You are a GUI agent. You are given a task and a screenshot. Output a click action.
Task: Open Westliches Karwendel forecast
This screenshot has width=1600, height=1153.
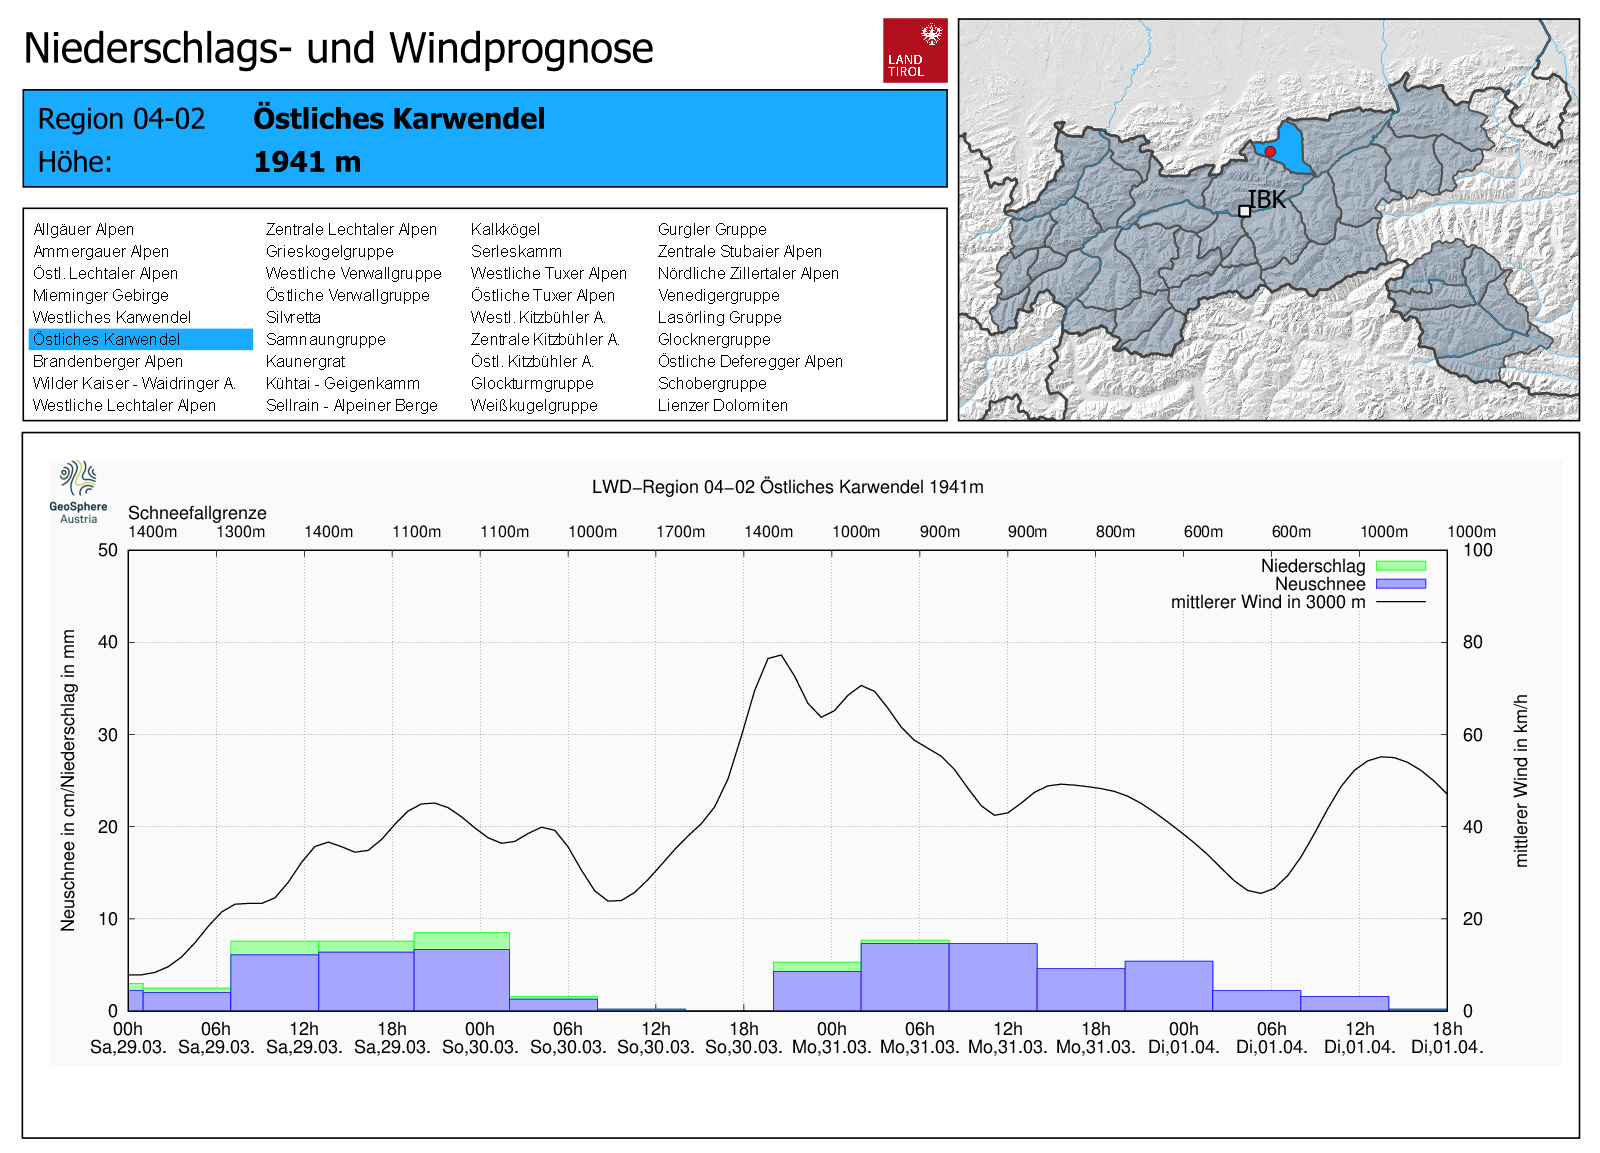tap(111, 318)
